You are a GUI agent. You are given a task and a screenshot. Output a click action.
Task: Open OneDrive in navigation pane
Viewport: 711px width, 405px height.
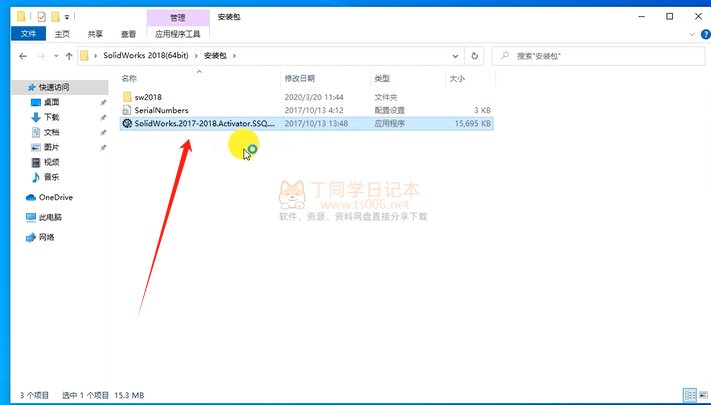click(55, 197)
